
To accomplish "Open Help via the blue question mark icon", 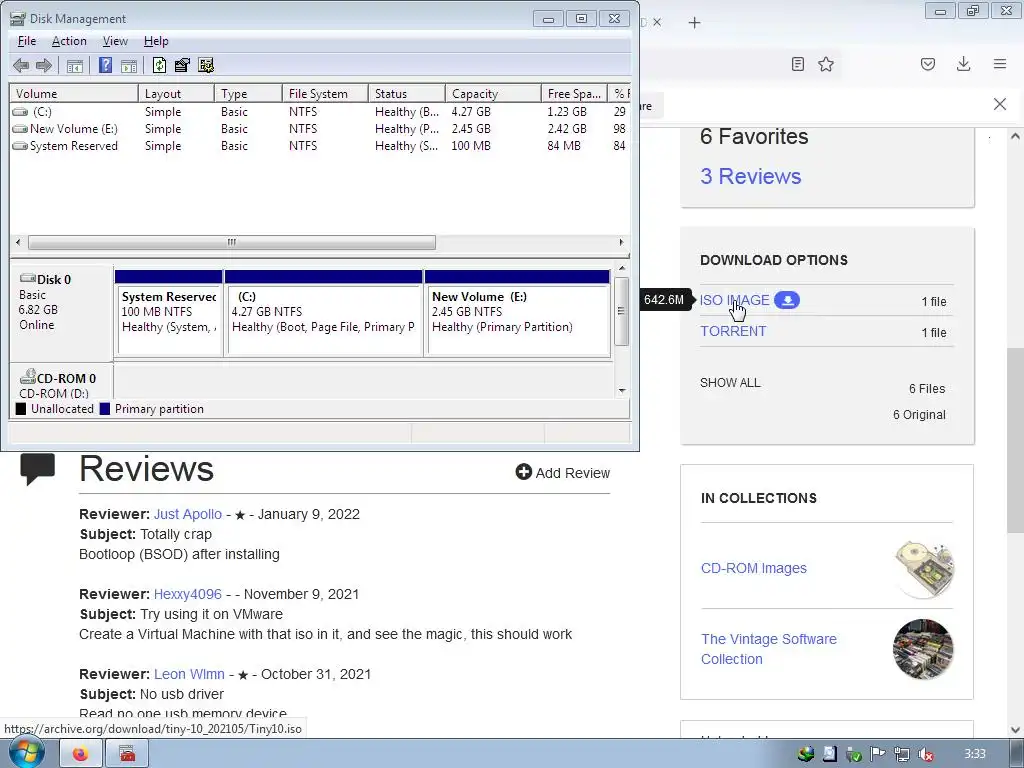I will pos(105,65).
